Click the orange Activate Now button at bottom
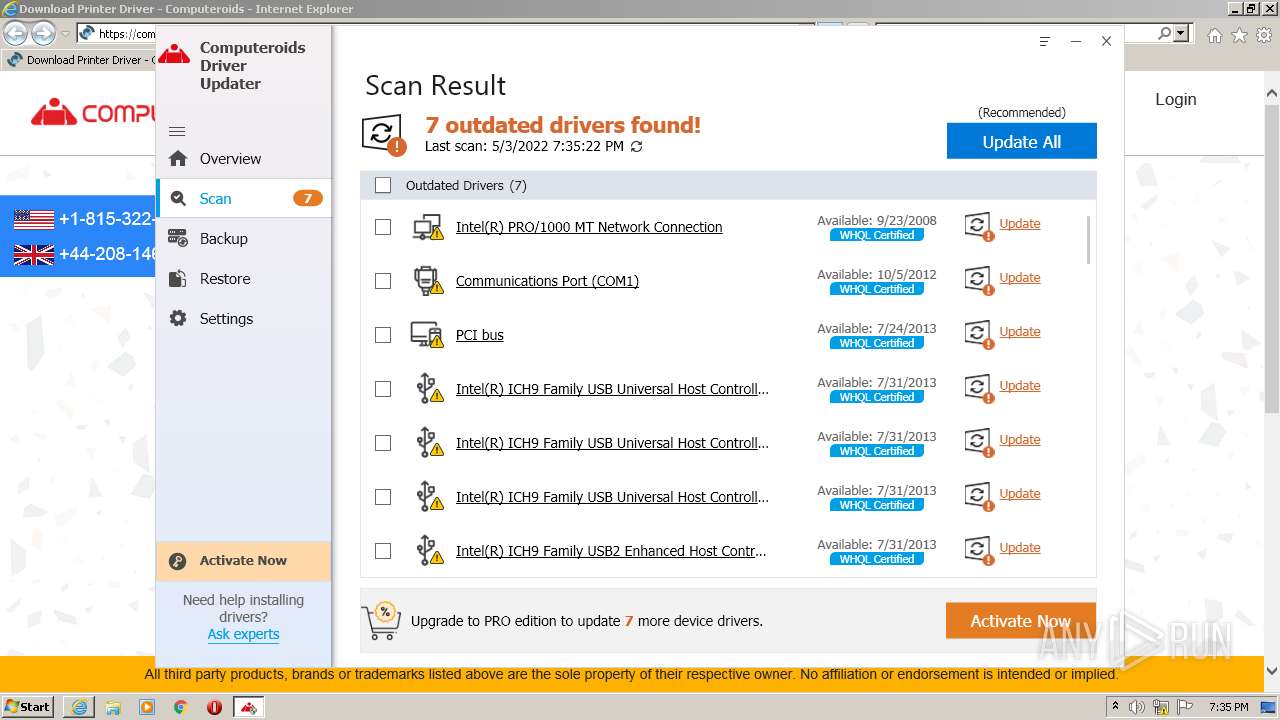 (x=1020, y=621)
